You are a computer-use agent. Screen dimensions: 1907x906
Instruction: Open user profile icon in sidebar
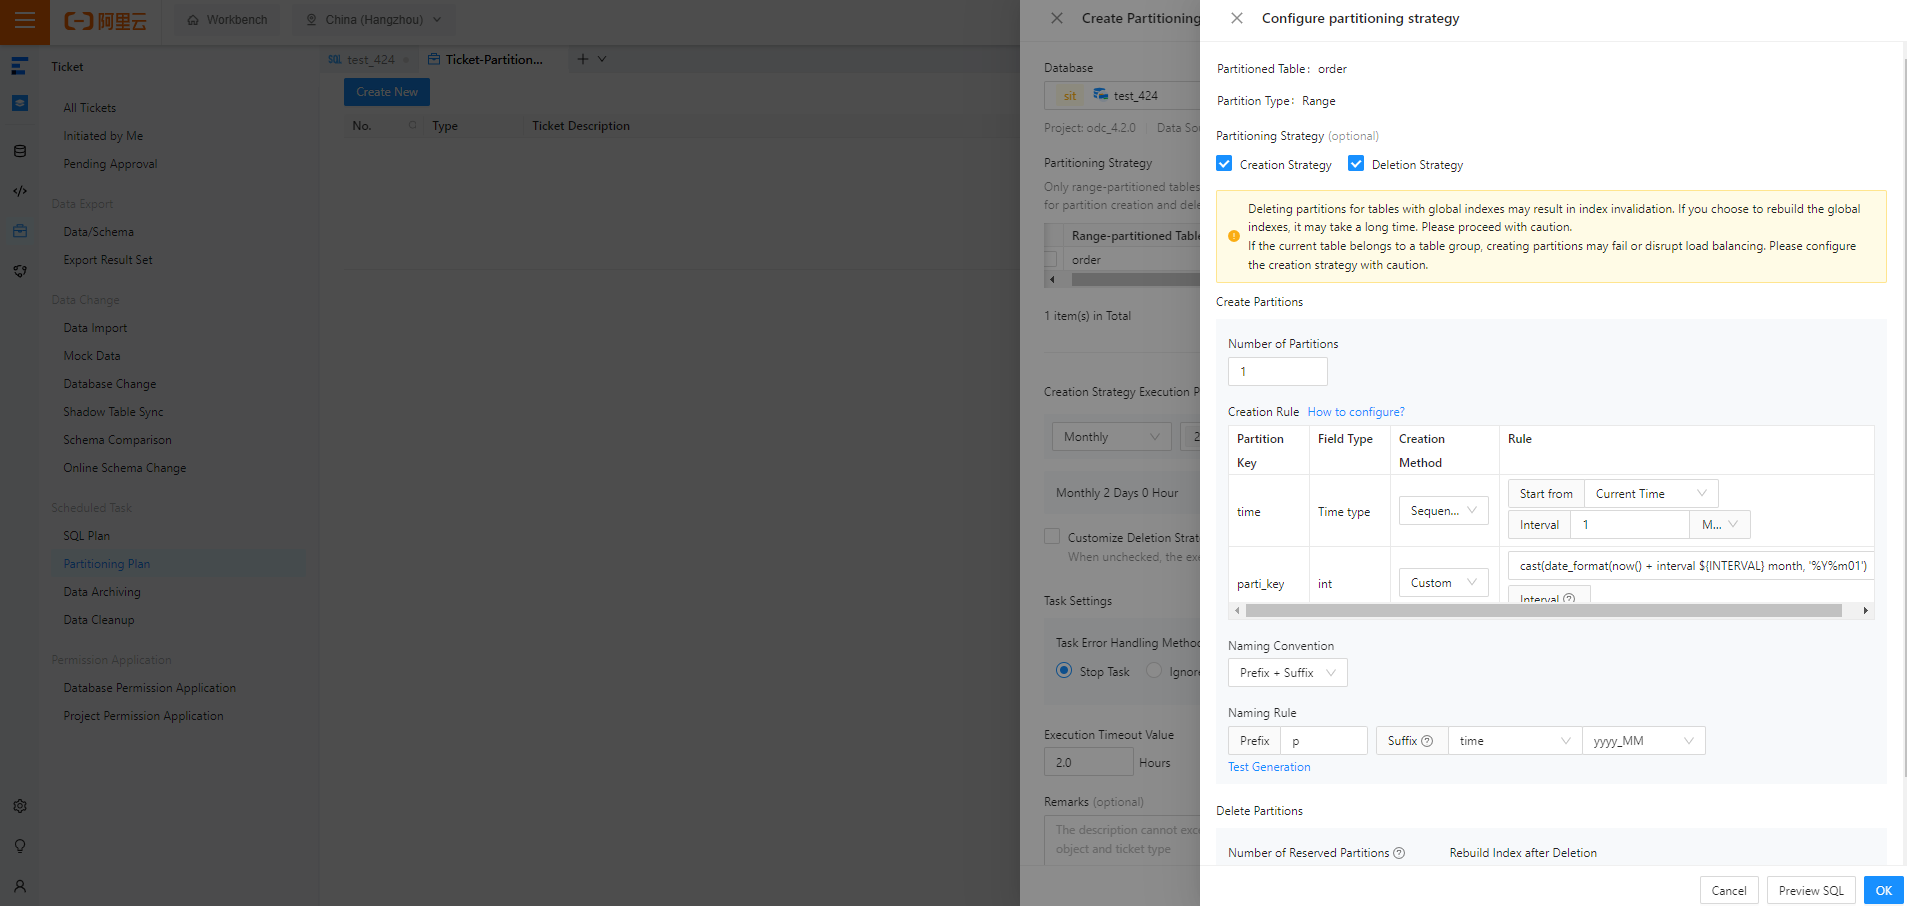pos(20,886)
